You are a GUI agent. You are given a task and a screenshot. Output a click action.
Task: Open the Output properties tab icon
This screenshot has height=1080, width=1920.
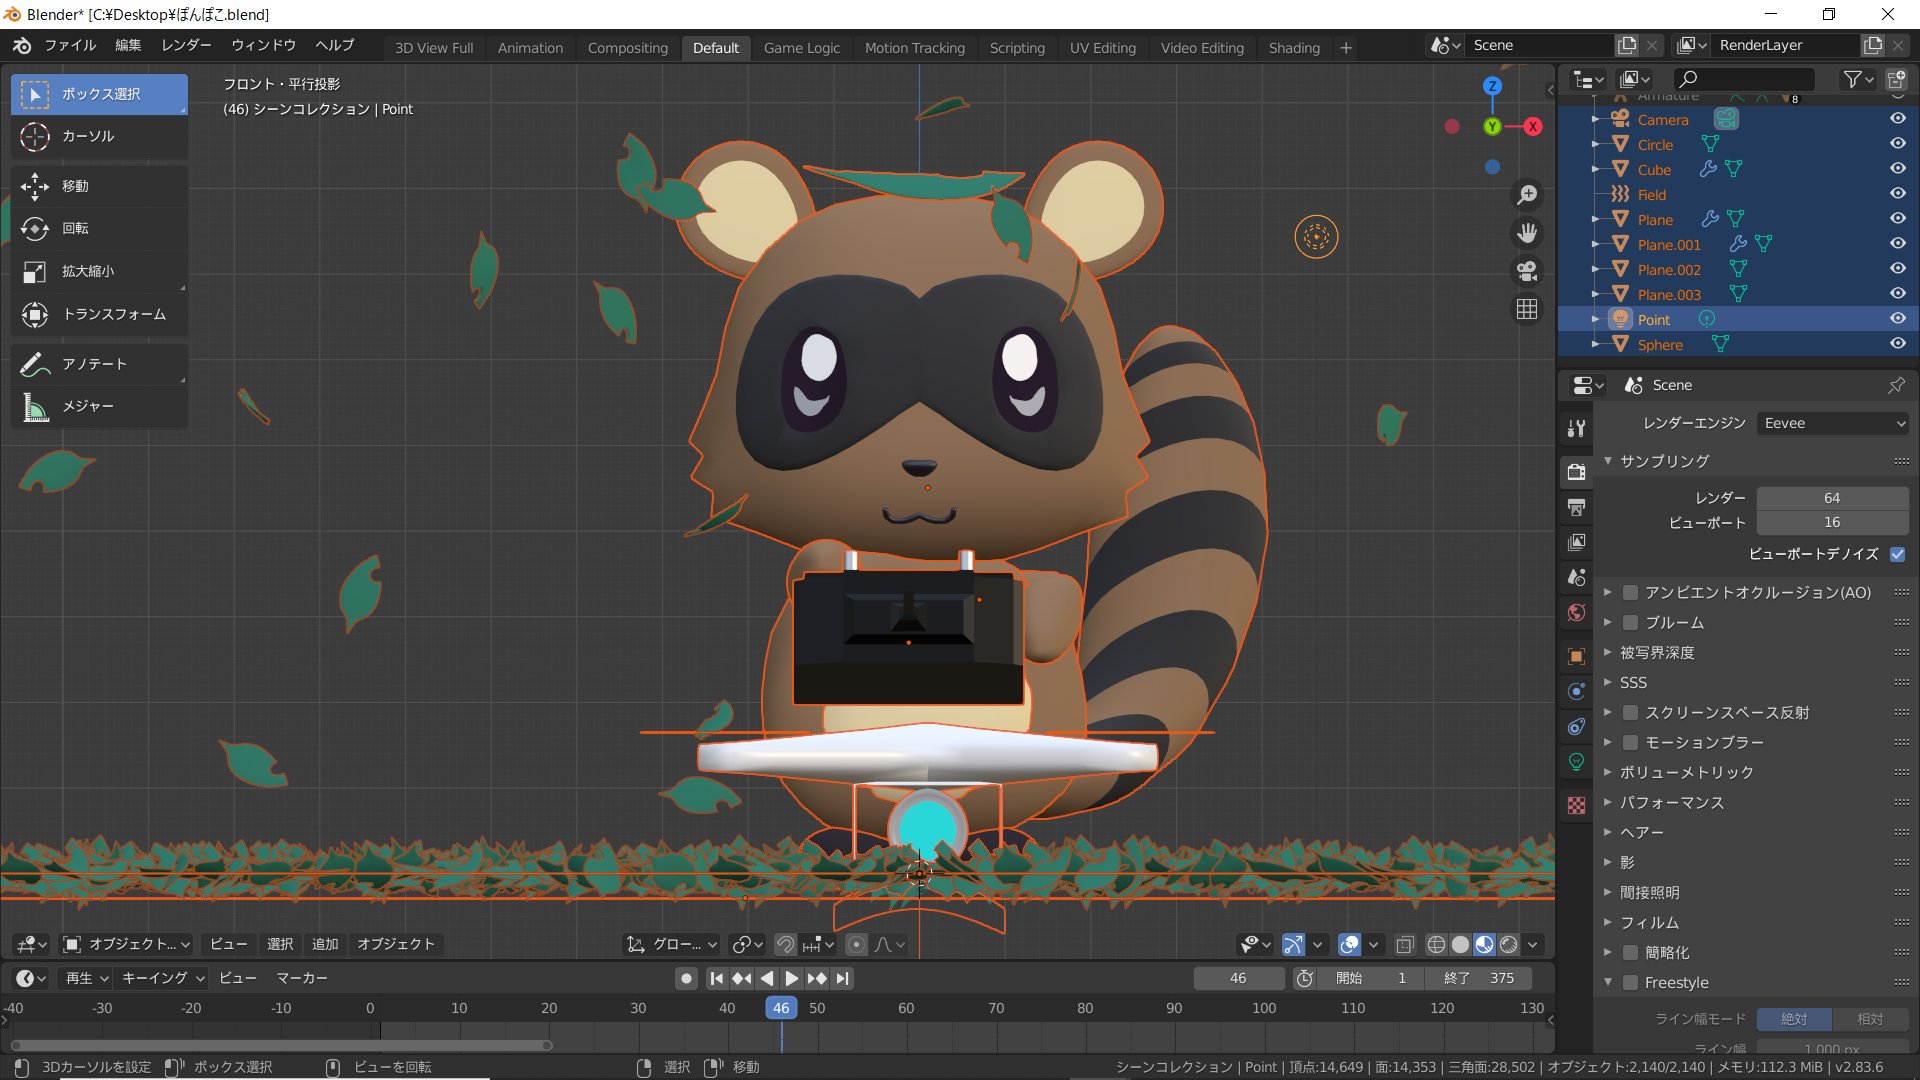pyautogui.click(x=1576, y=508)
